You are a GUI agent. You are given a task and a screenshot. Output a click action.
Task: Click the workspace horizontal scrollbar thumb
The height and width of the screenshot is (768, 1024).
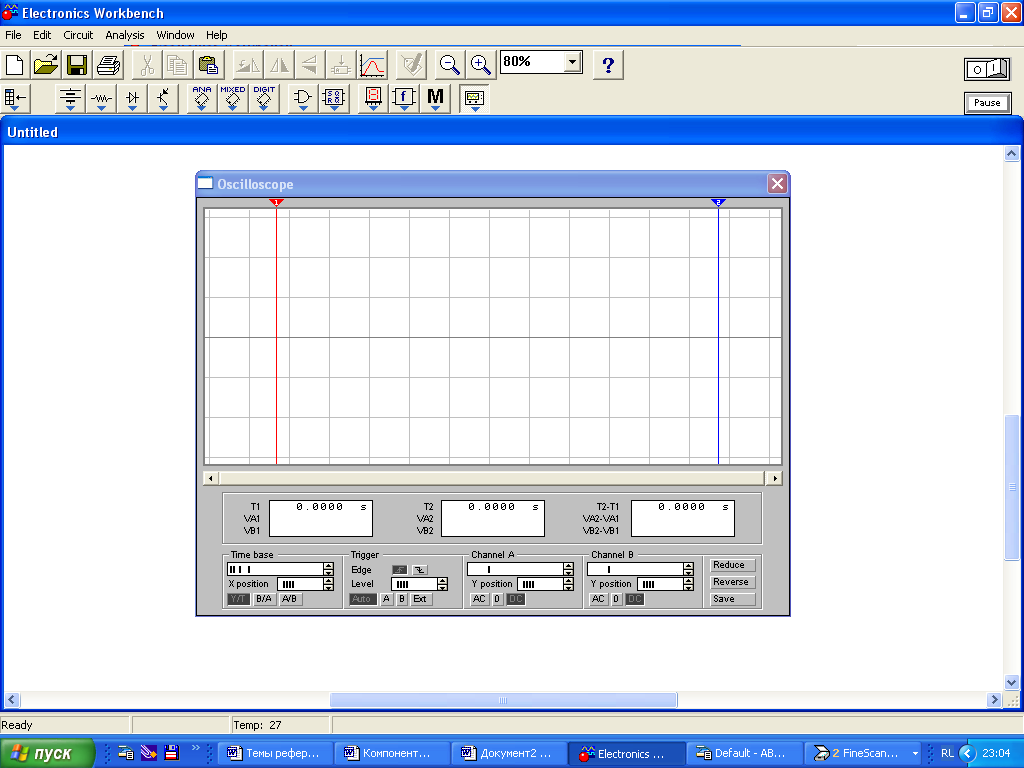point(503,700)
